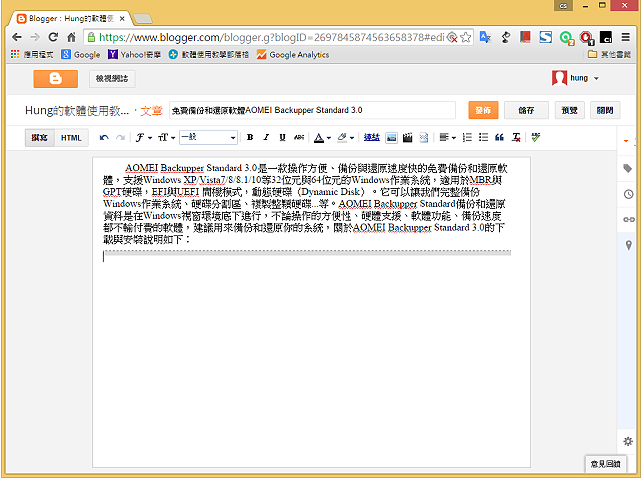Insert a jump break
Screen dimensions: 641x481
[x=424, y=138]
